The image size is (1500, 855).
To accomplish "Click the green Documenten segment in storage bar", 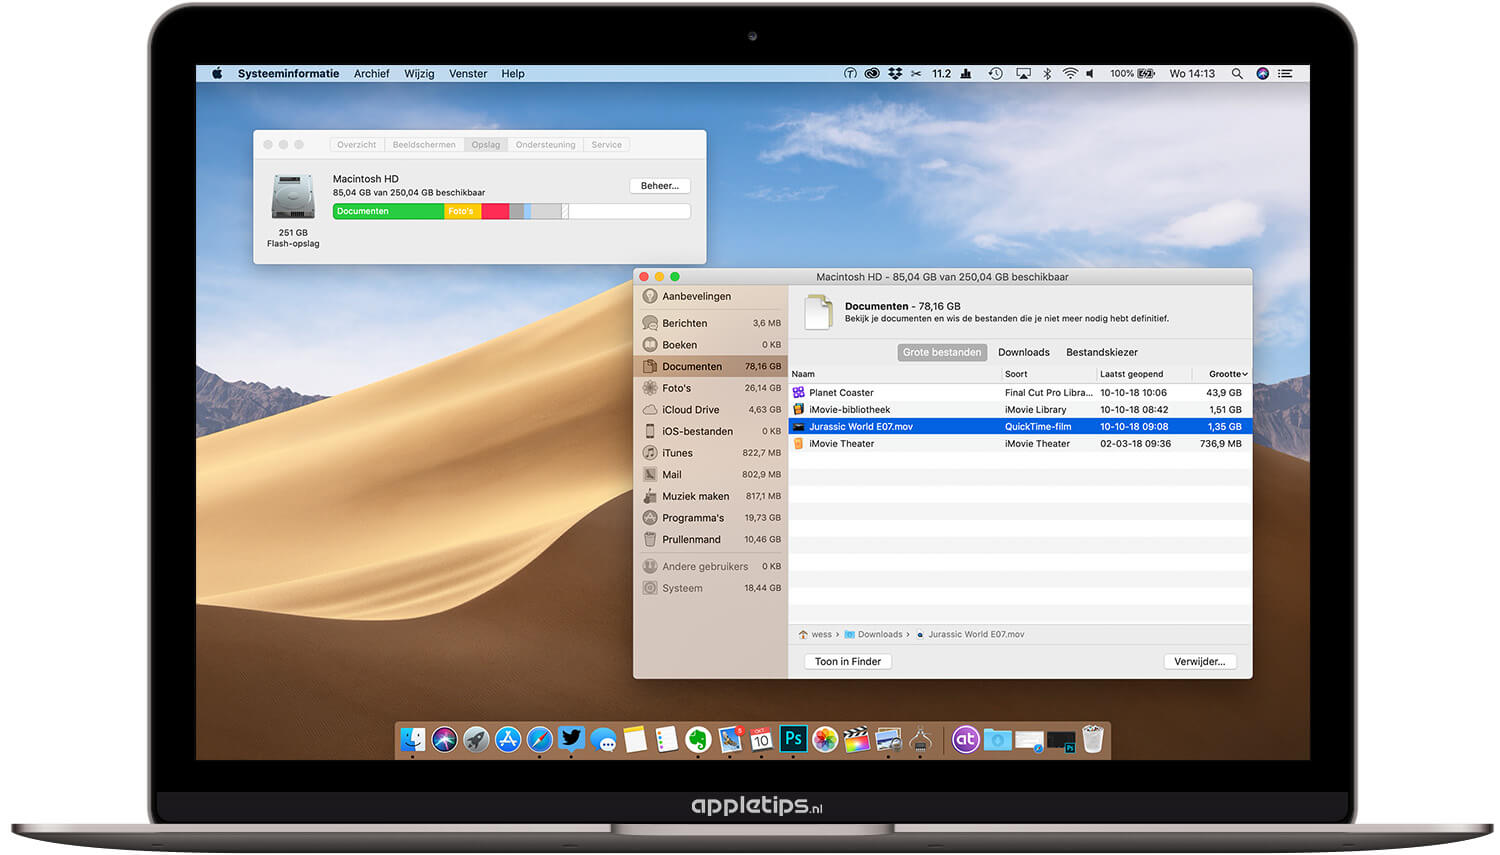I will pyautogui.click(x=388, y=211).
